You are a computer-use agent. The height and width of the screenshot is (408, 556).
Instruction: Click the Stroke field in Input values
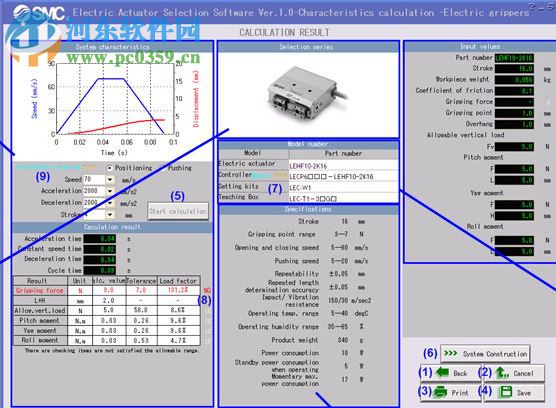click(x=514, y=69)
